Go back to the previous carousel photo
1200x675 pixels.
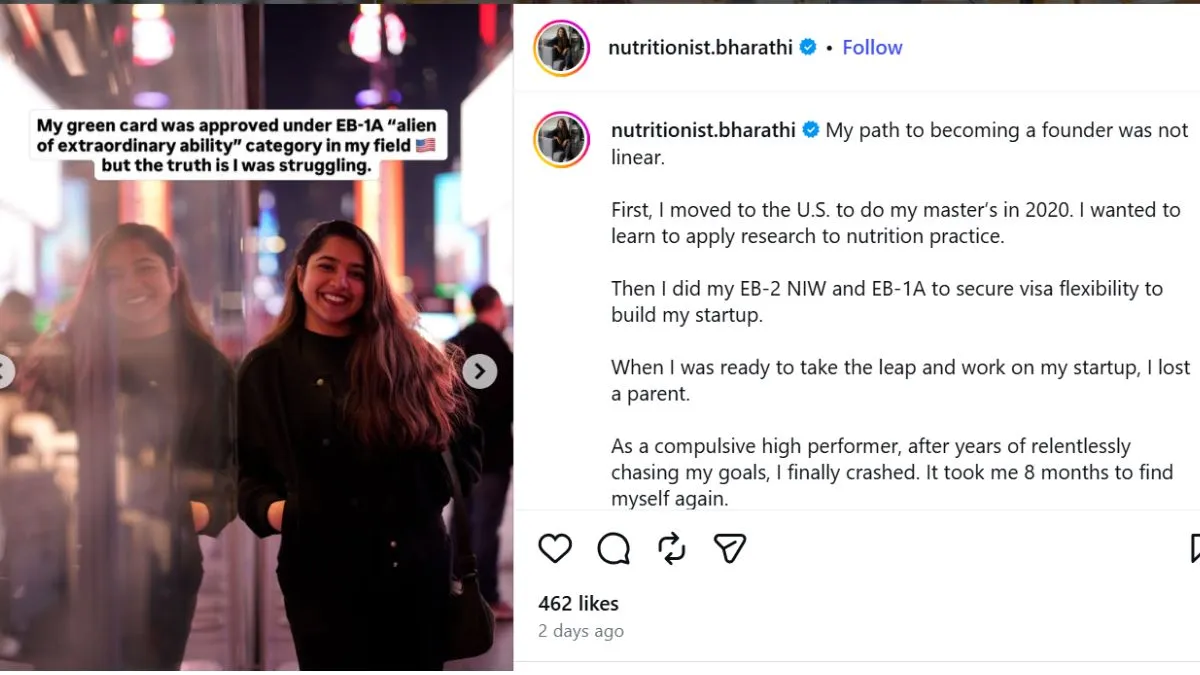(5, 372)
